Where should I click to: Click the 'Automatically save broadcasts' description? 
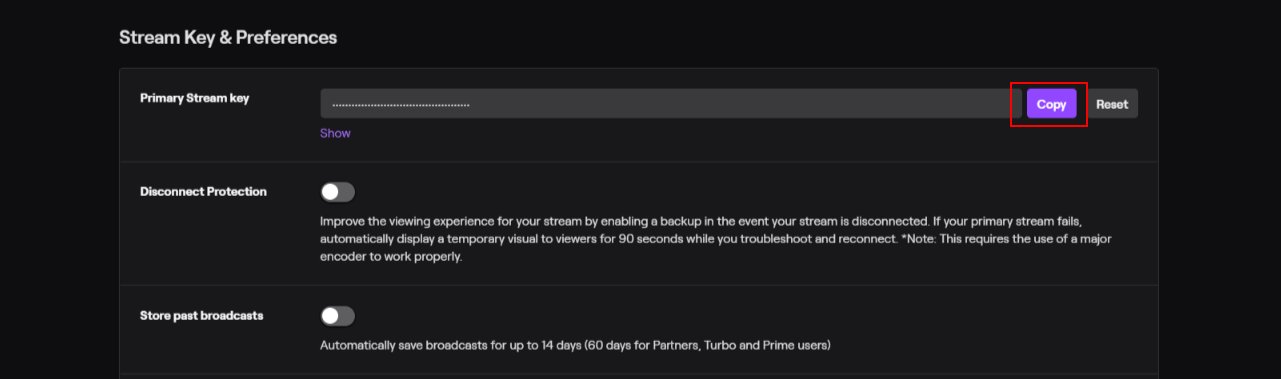pos(575,346)
